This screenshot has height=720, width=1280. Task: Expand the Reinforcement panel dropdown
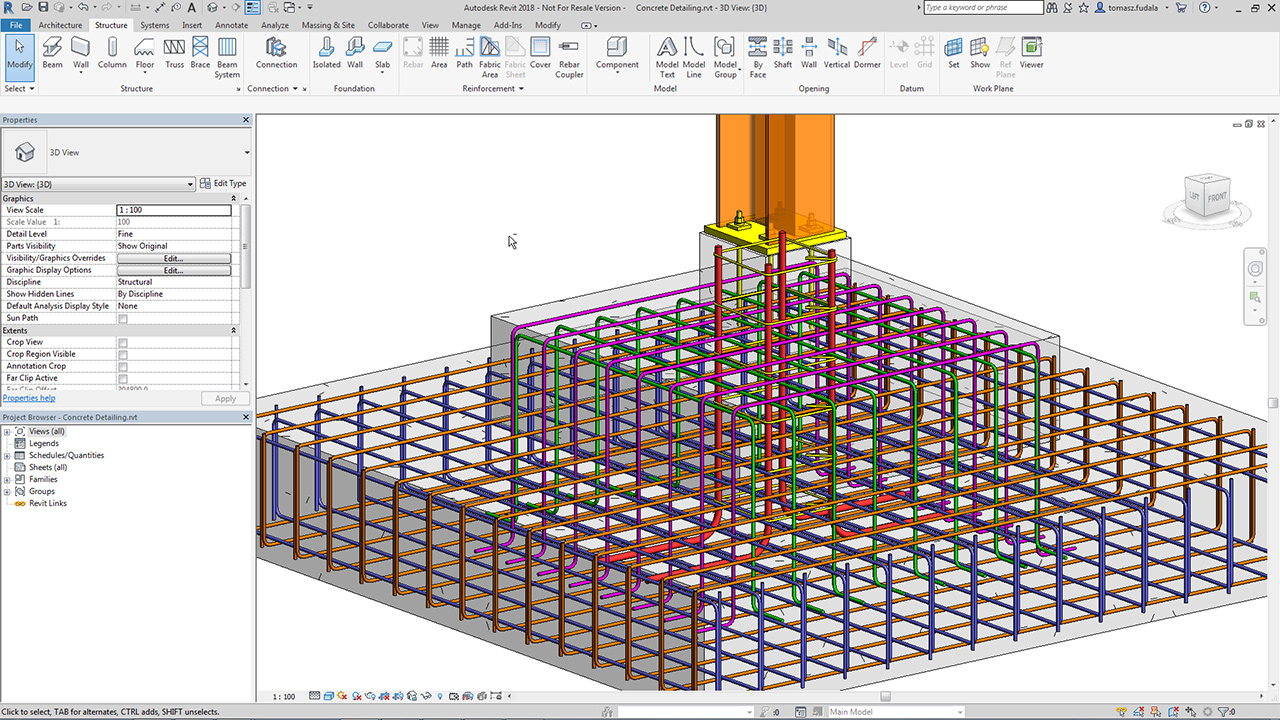[522, 89]
